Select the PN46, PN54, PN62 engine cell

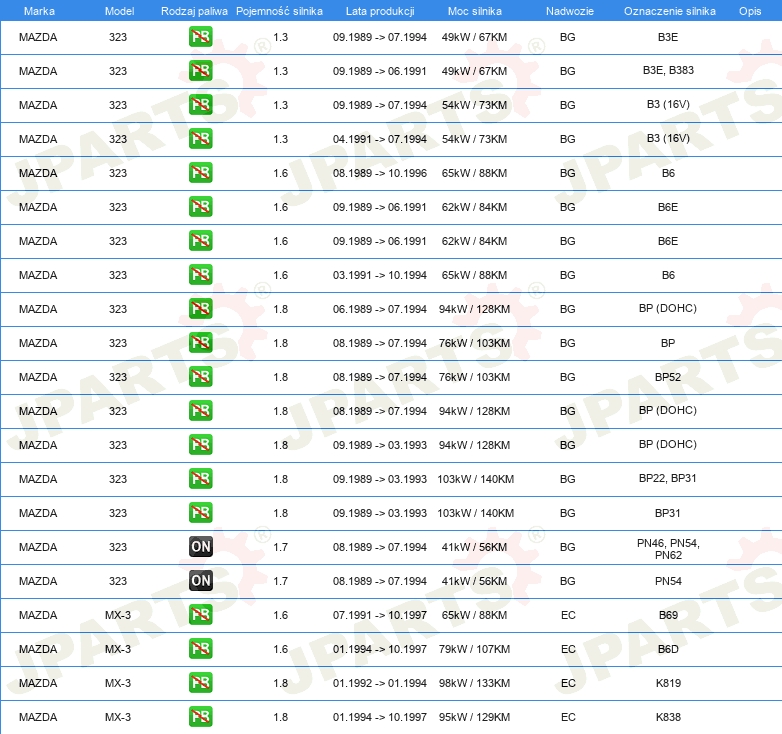668,549
